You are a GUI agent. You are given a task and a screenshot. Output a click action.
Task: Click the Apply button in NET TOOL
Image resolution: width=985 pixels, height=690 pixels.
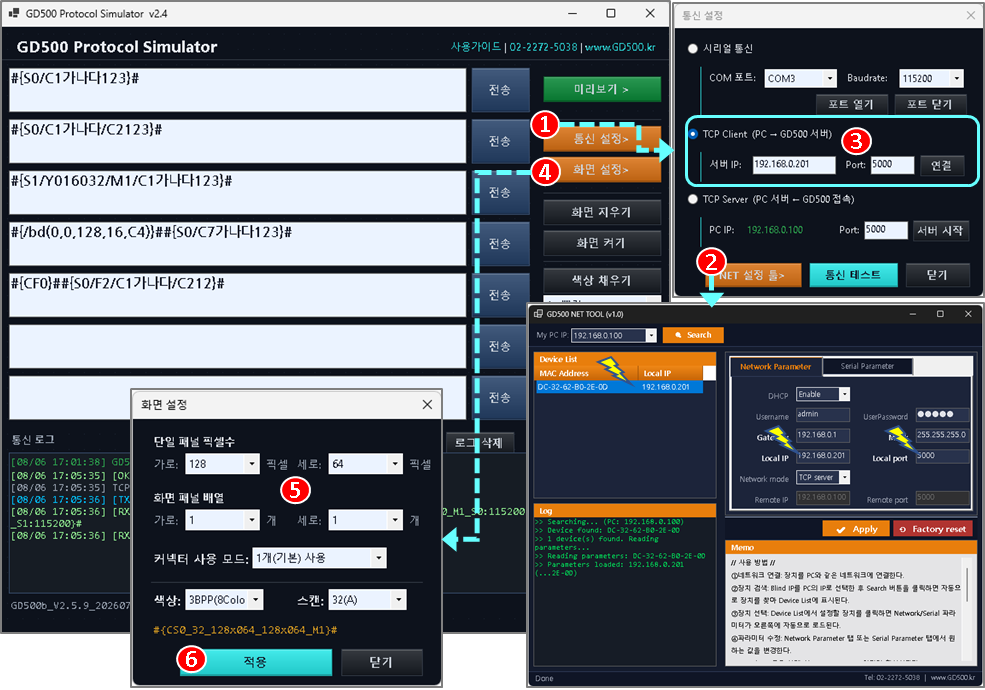(856, 529)
